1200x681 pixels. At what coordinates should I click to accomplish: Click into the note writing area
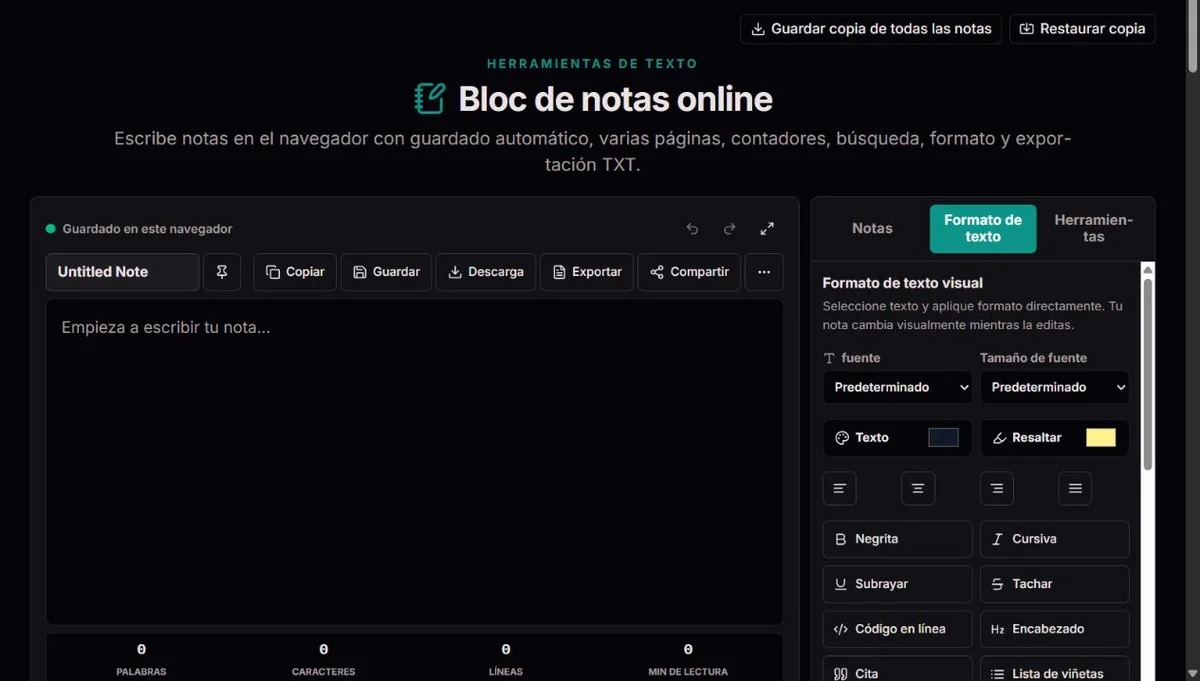tap(414, 462)
